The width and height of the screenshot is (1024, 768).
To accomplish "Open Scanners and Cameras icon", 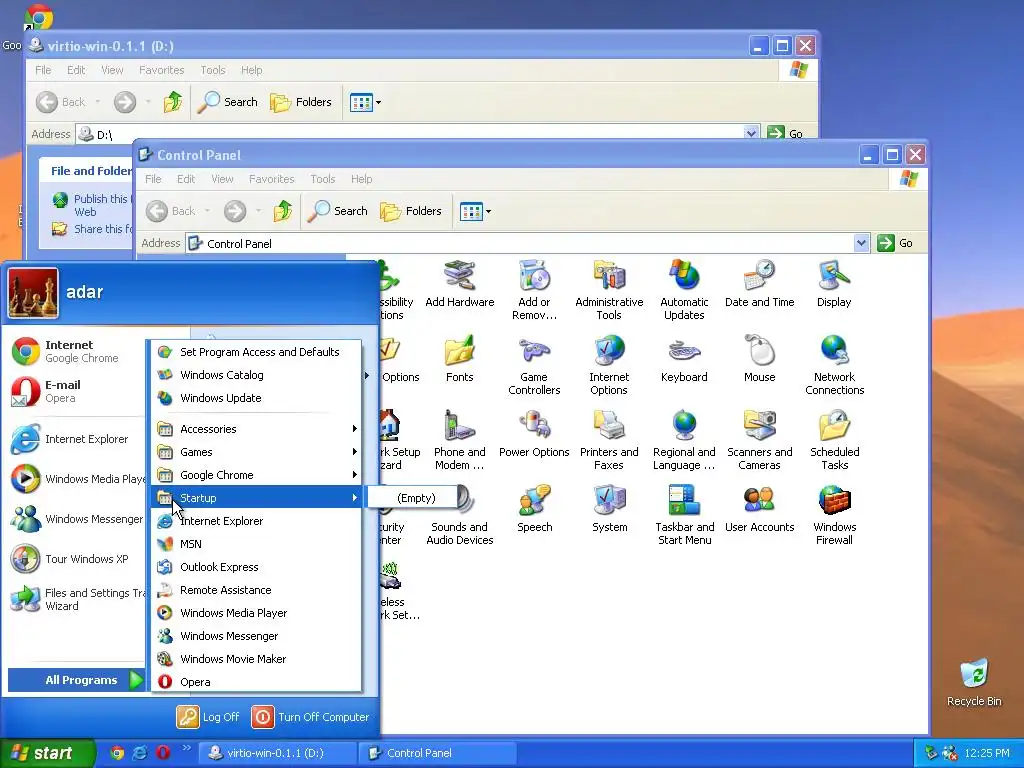I will tap(759, 440).
